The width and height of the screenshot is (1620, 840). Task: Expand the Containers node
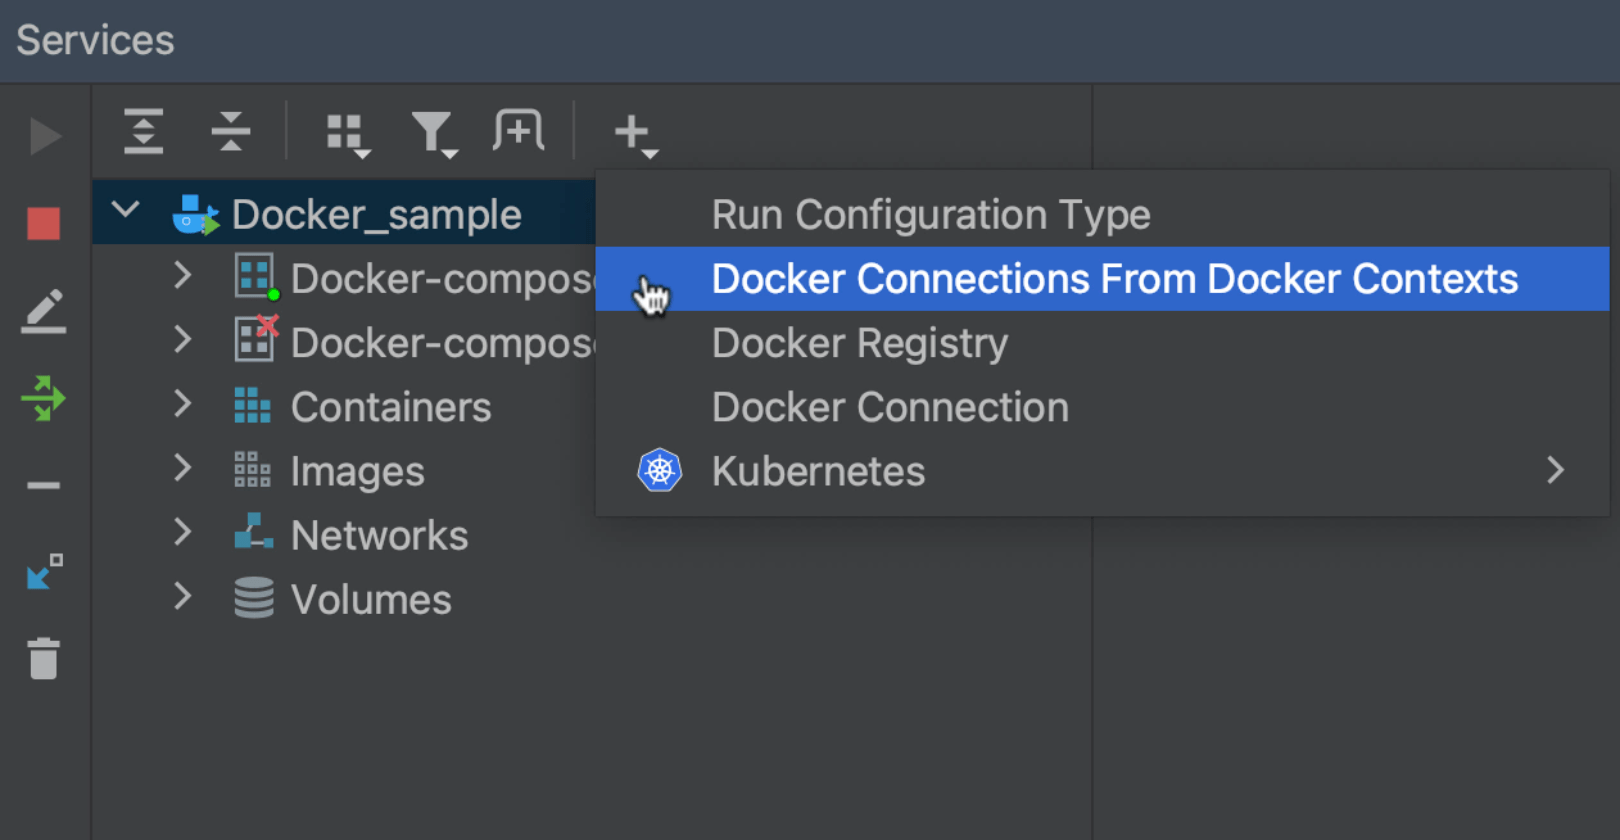point(182,404)
